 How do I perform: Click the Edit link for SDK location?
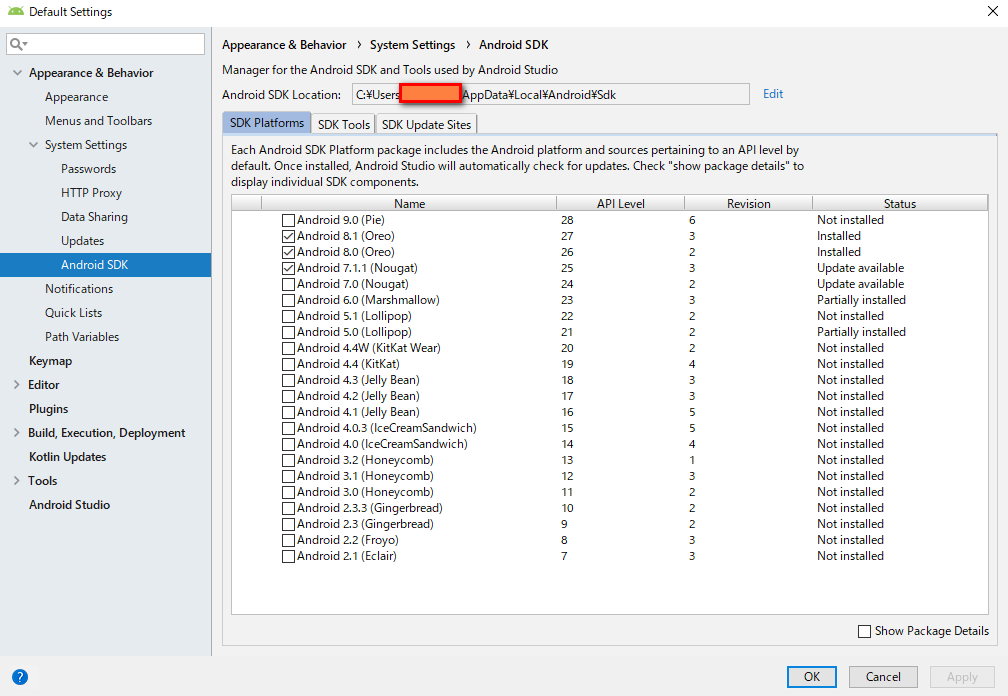coord(773,94)
